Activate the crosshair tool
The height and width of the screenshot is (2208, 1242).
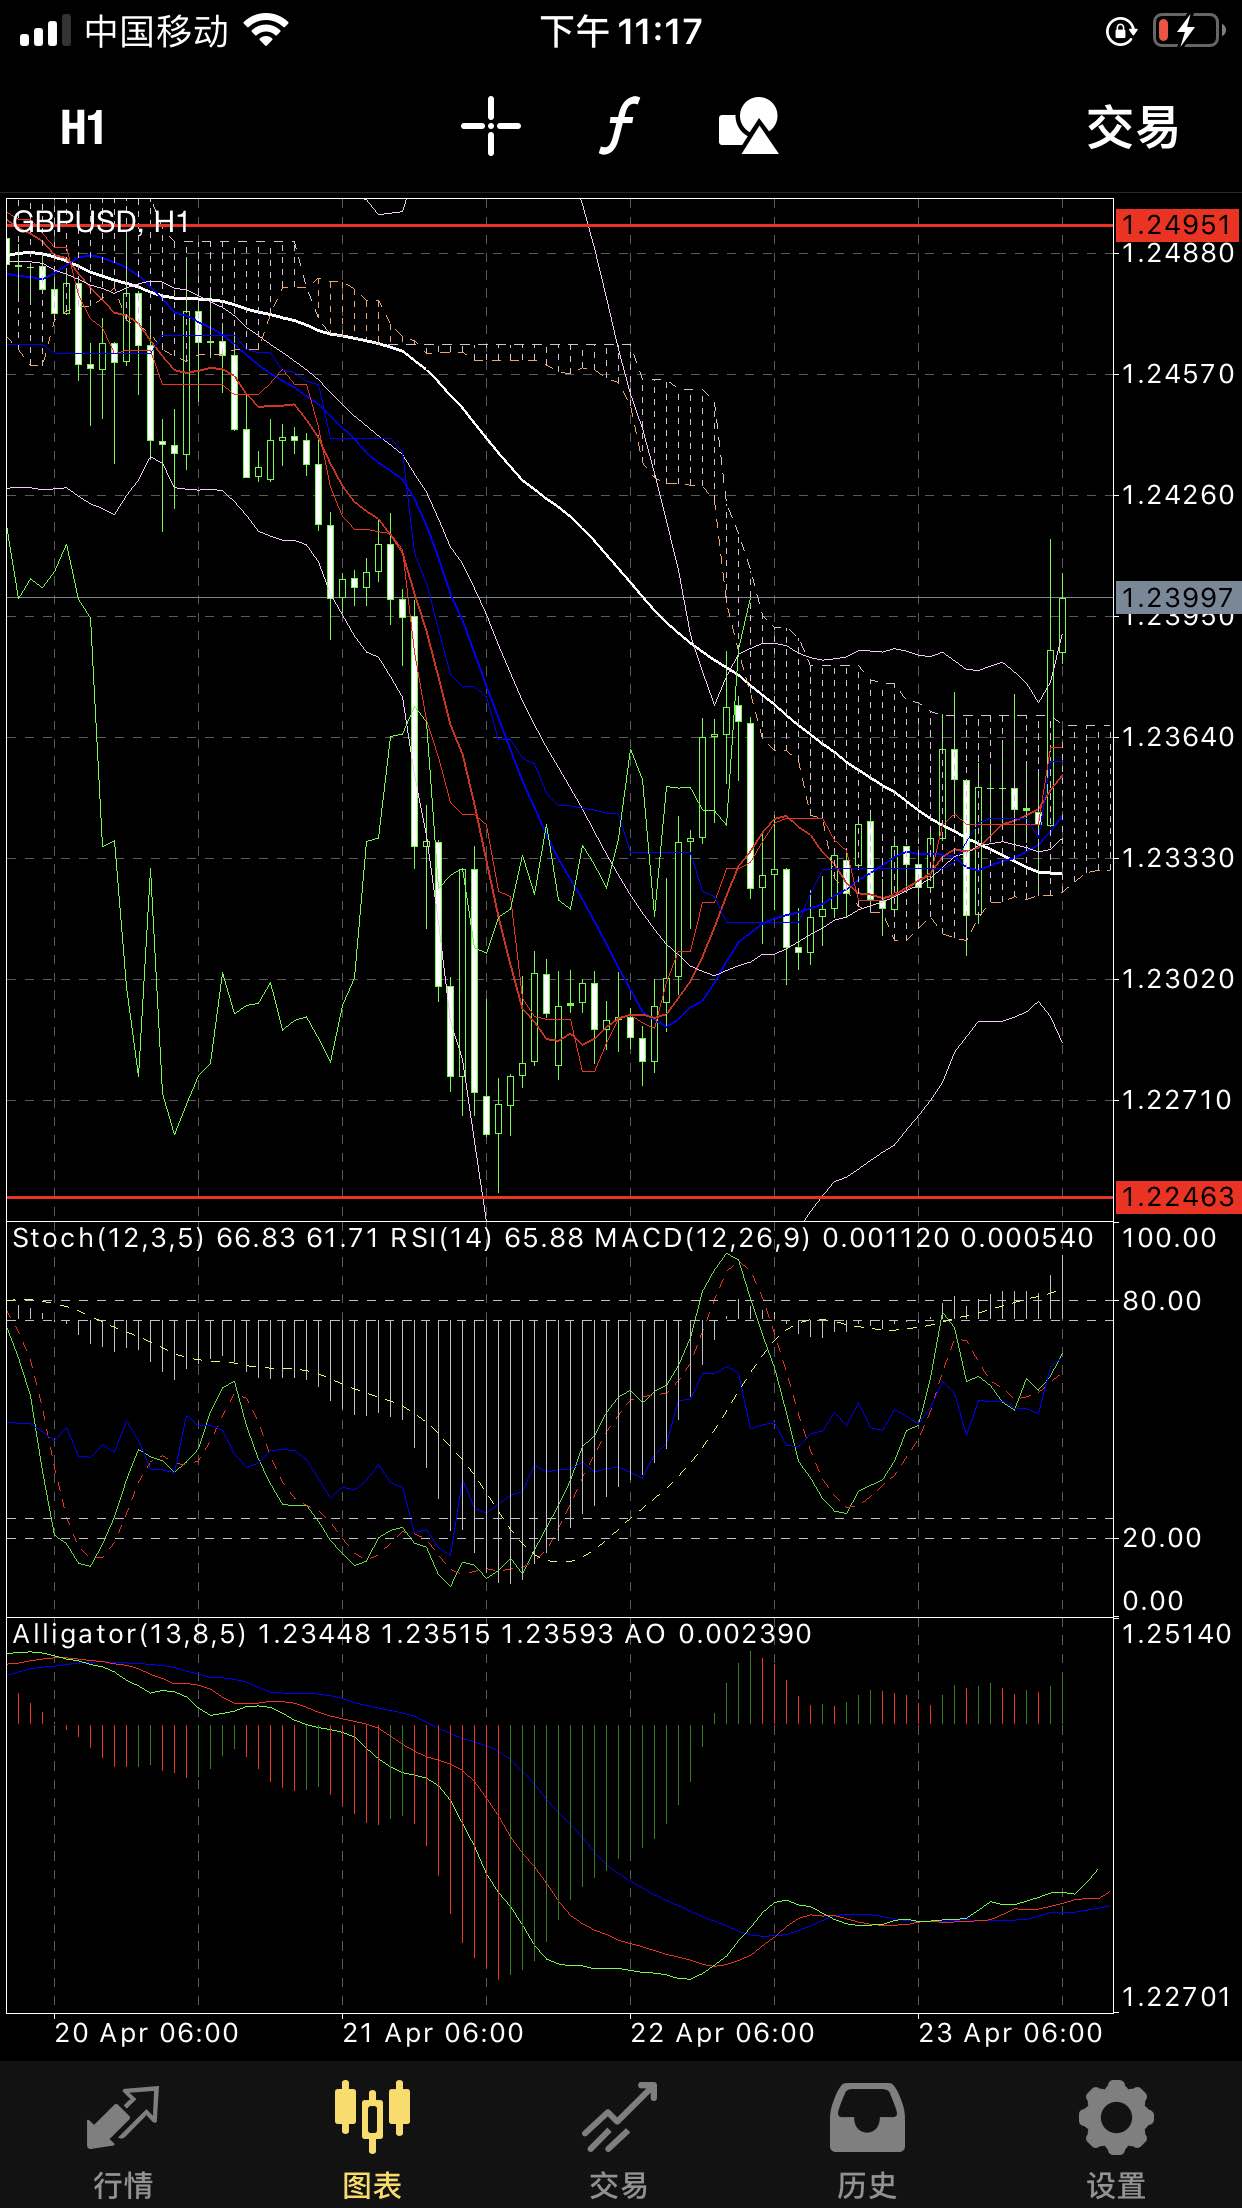pyautogui.click(x=491, y=126)
